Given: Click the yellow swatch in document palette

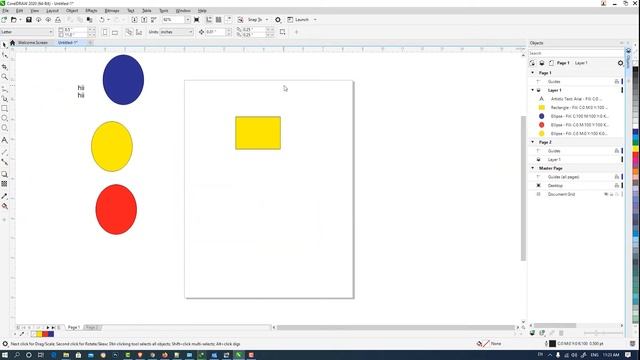Looking at the screenshot, I should click(x=40, y=334).
